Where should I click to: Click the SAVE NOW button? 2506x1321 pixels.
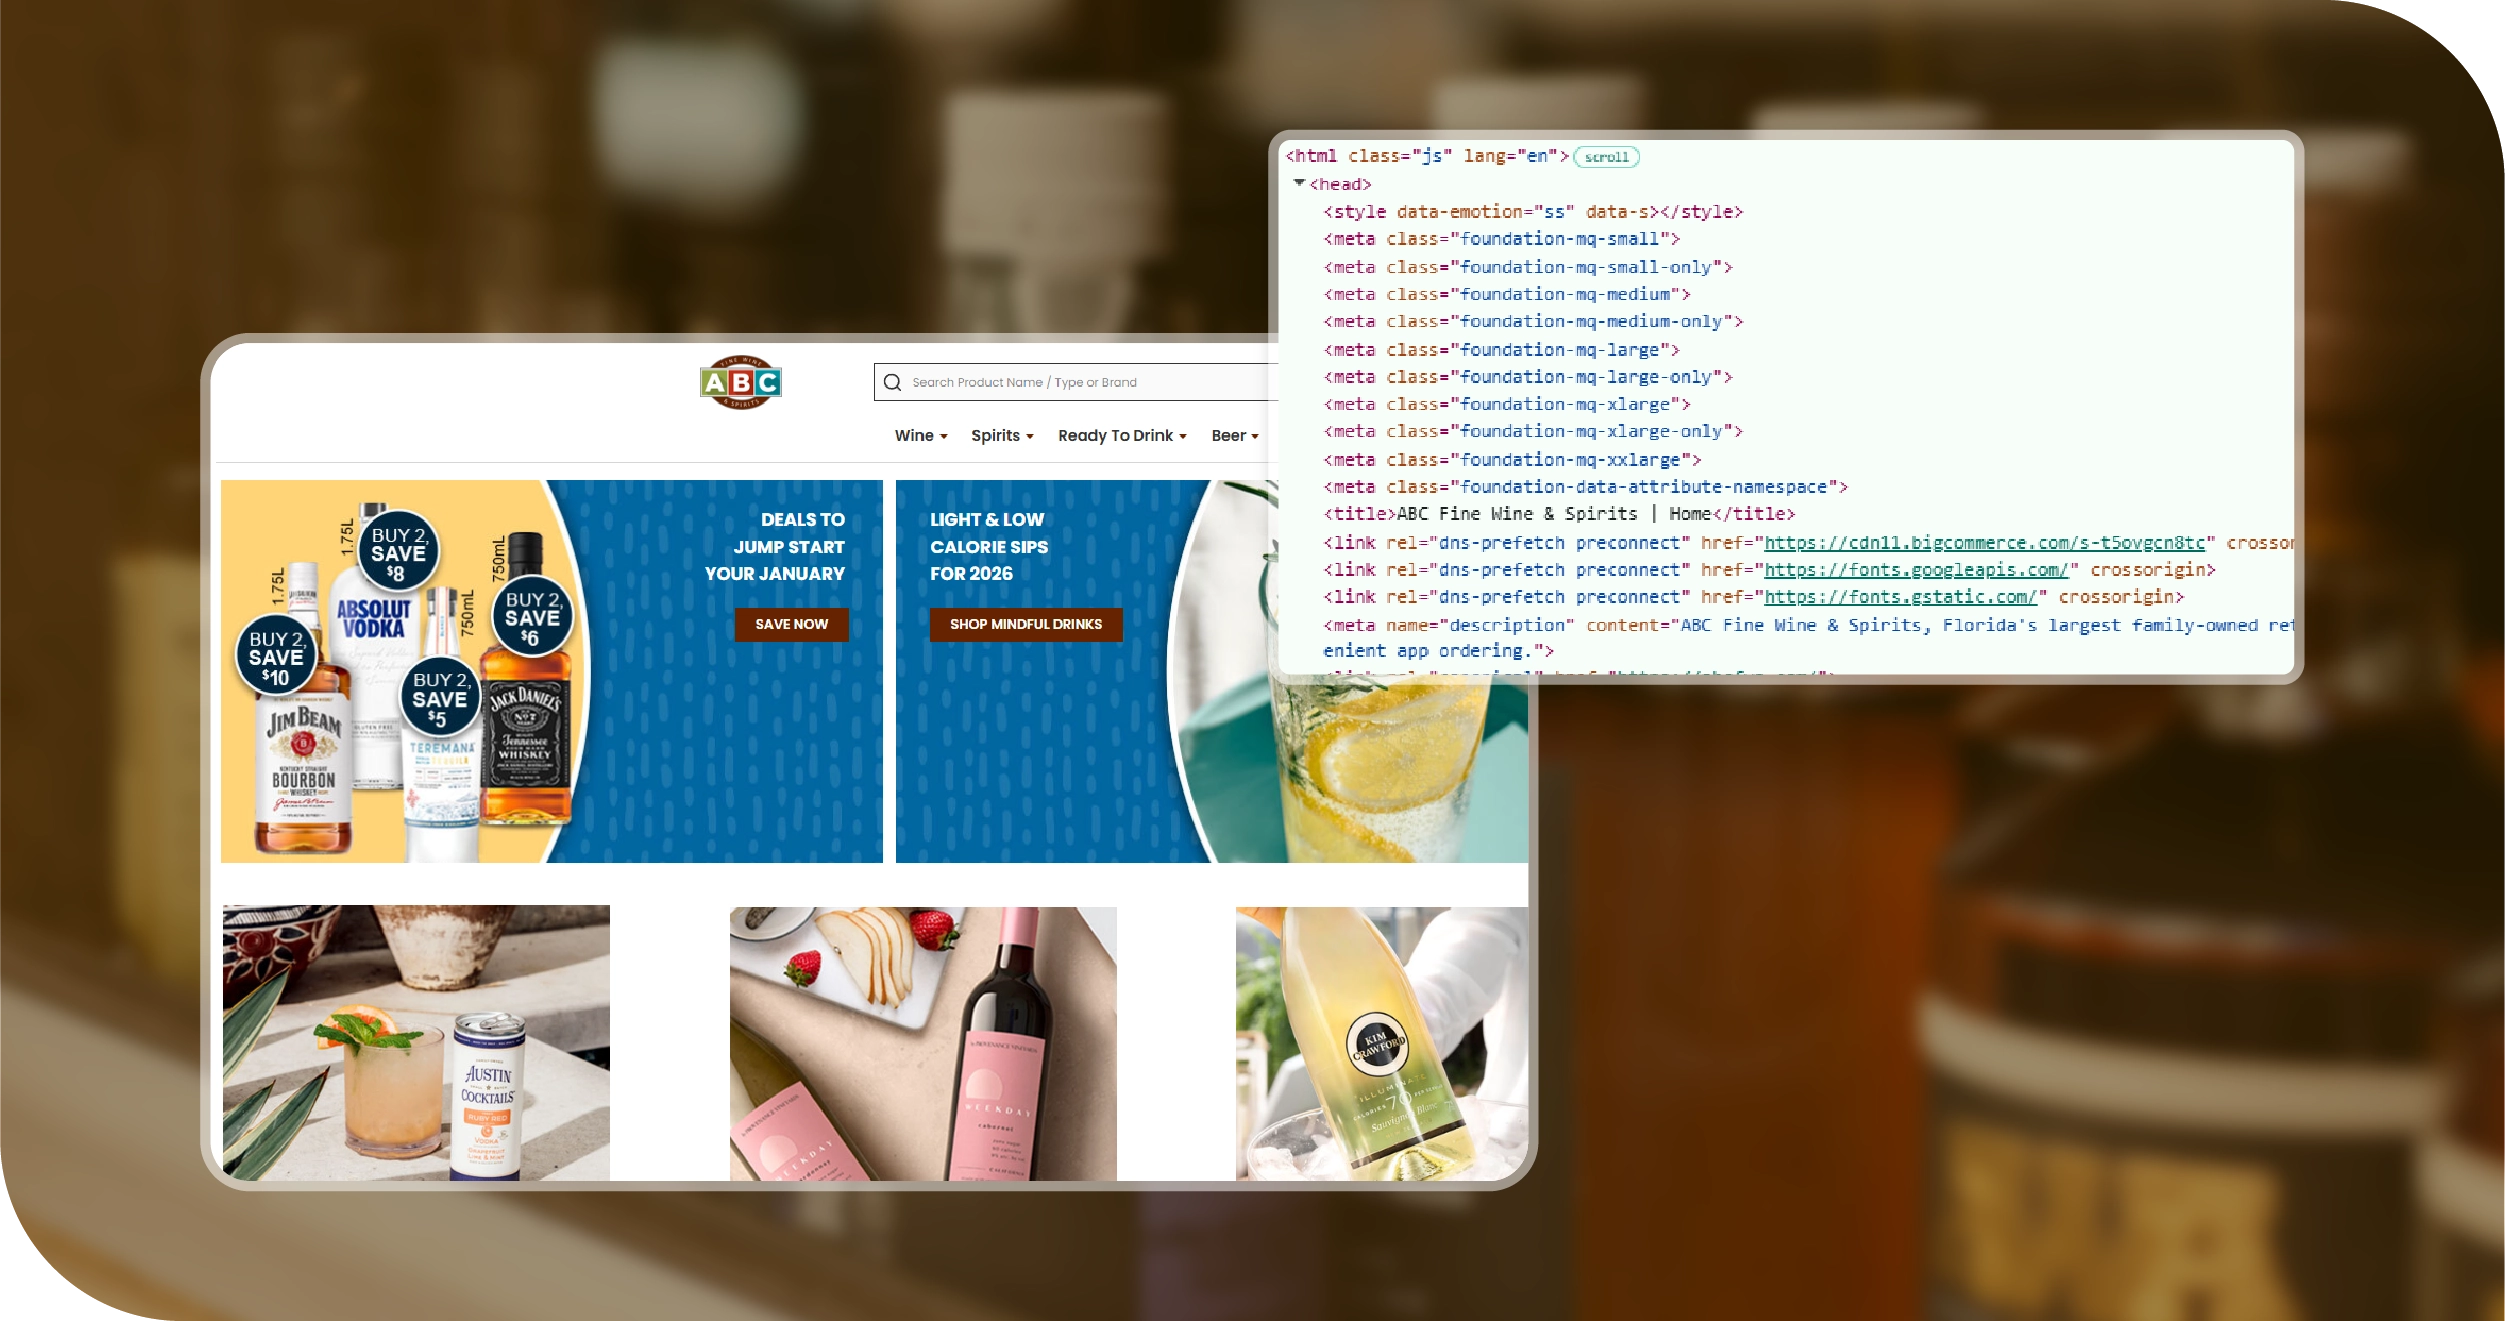(791, 624)
